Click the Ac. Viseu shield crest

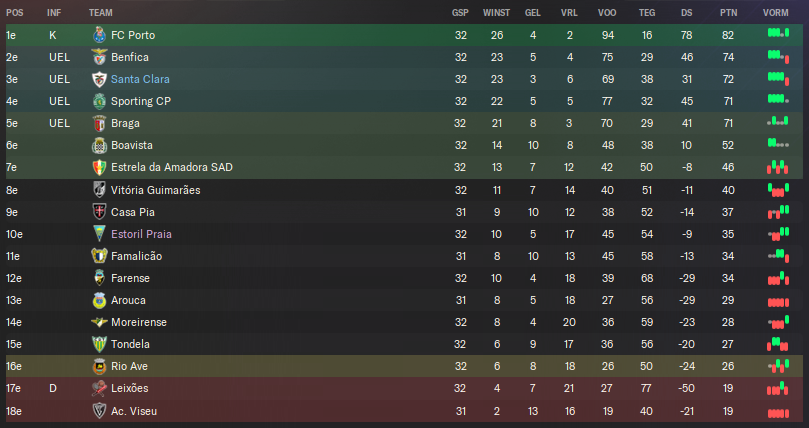click(x=99, y=411)
